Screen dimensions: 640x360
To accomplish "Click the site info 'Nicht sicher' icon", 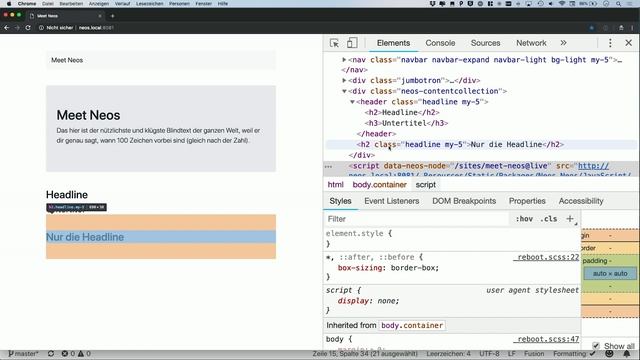I will (41, 28).
